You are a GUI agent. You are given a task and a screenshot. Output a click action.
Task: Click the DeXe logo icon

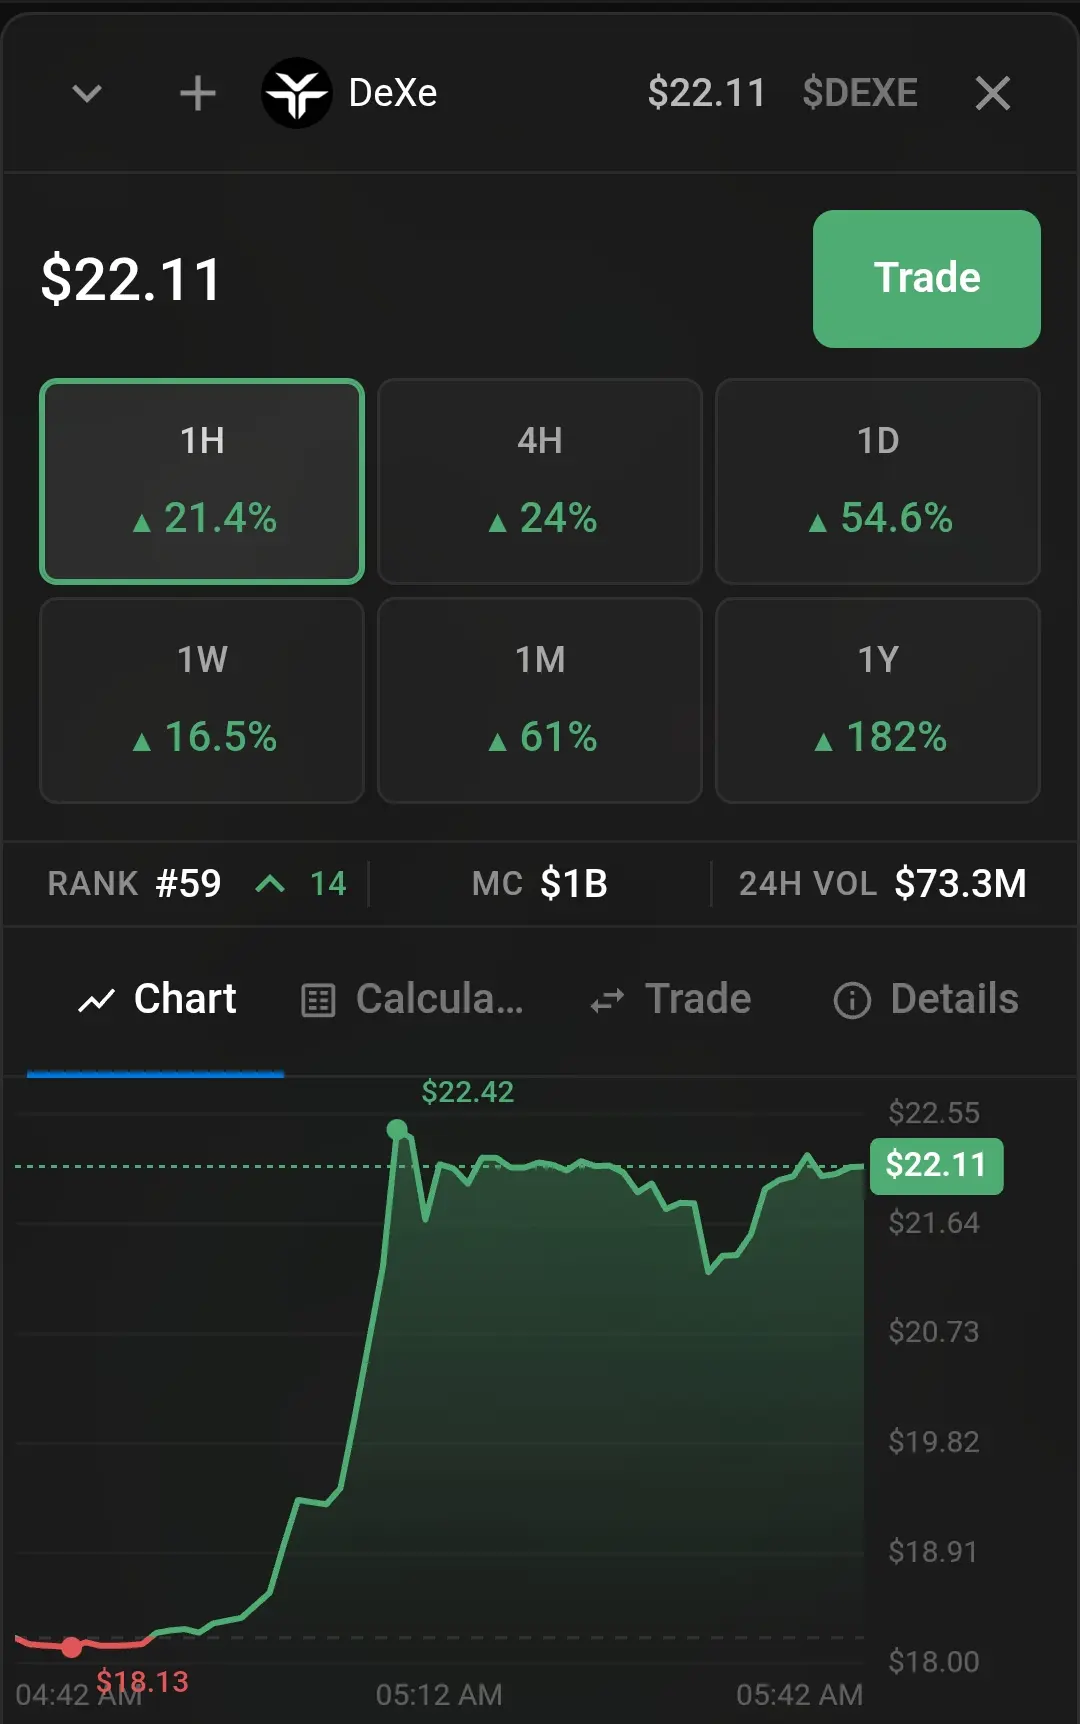point(296,93)
